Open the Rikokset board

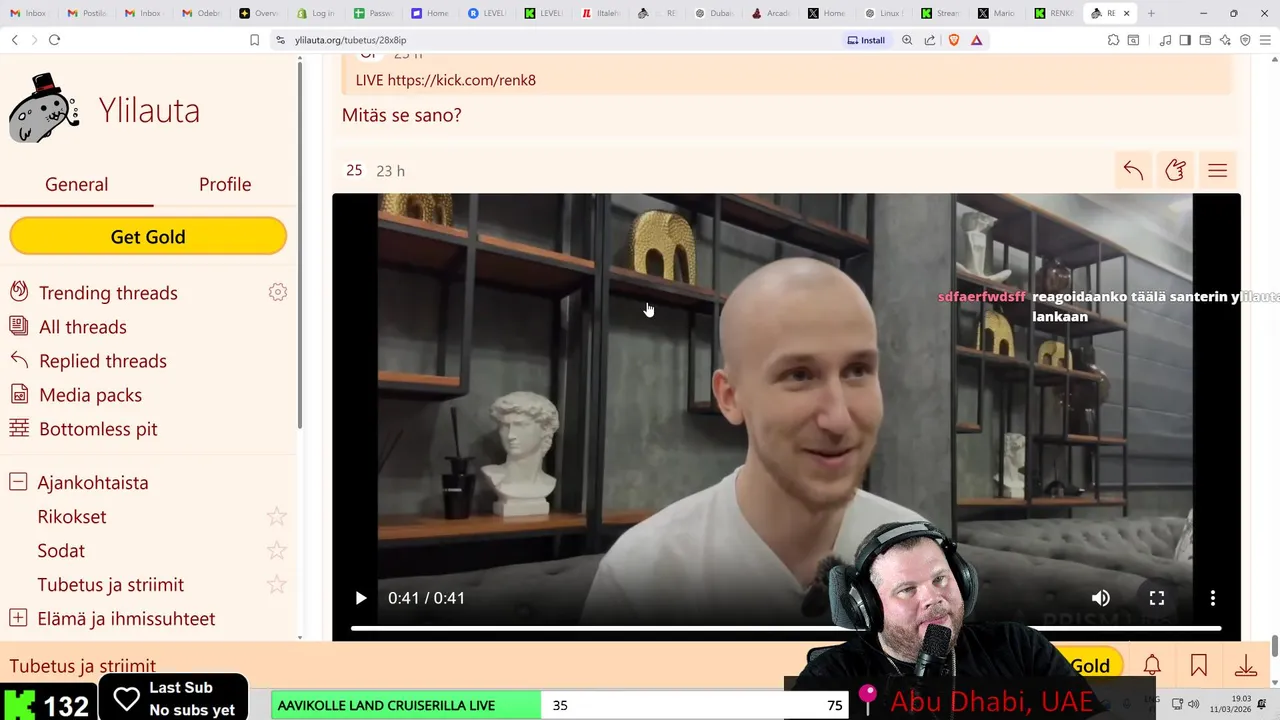point(72,517)
